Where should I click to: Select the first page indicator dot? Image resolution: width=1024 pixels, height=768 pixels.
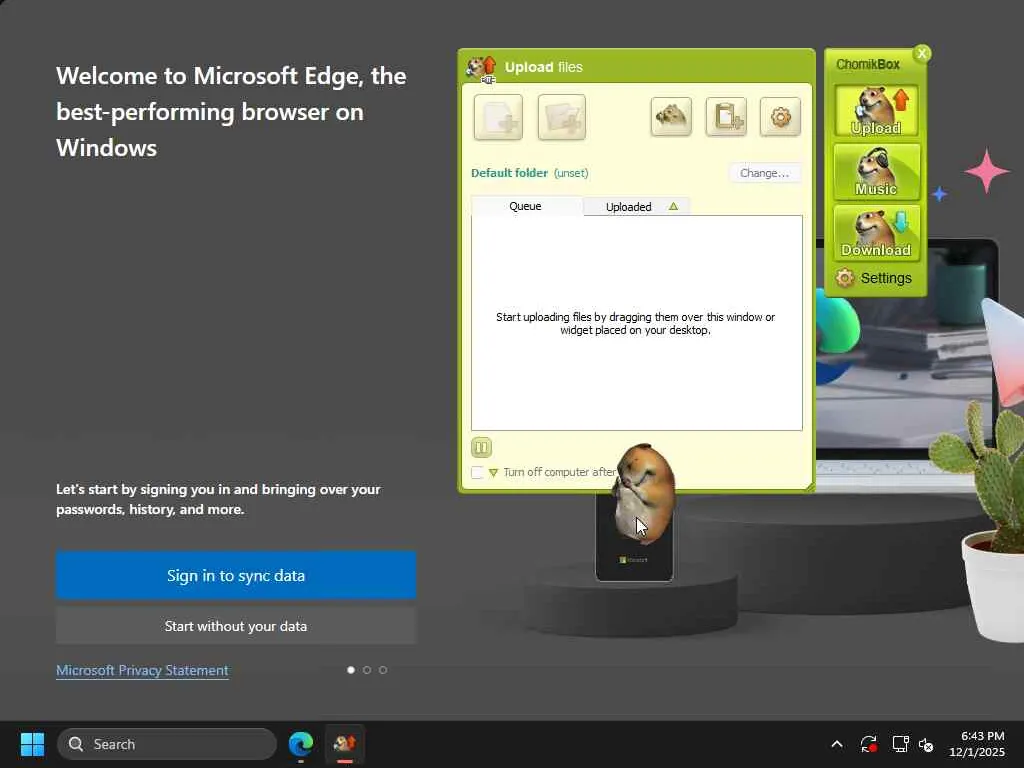[x=351, y=670]
